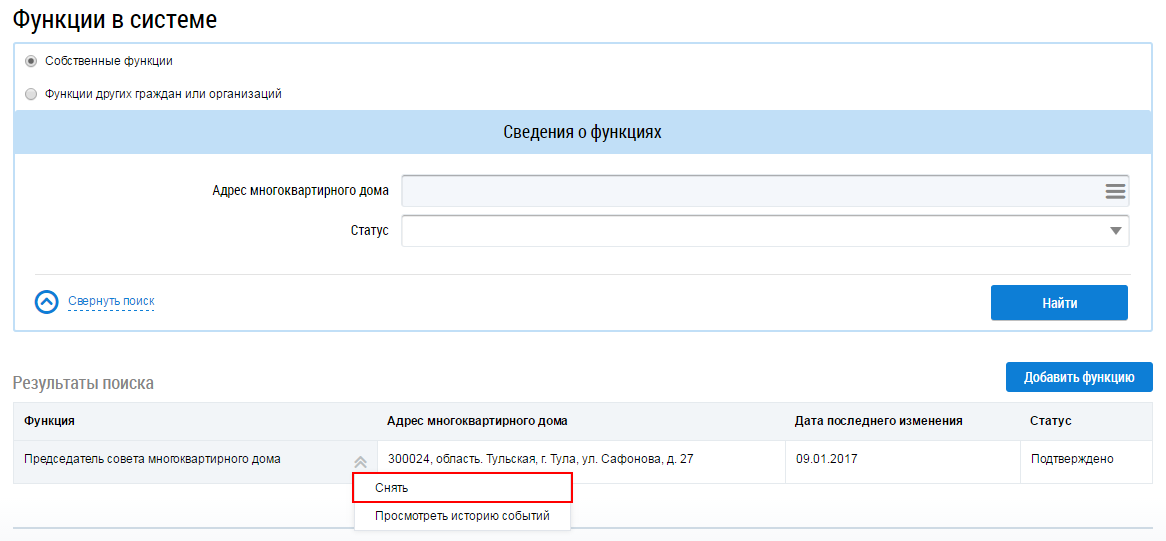This screenshot has width=1166, height=541.
Task: Click the "Функция" column header
Action: (50, 421)
